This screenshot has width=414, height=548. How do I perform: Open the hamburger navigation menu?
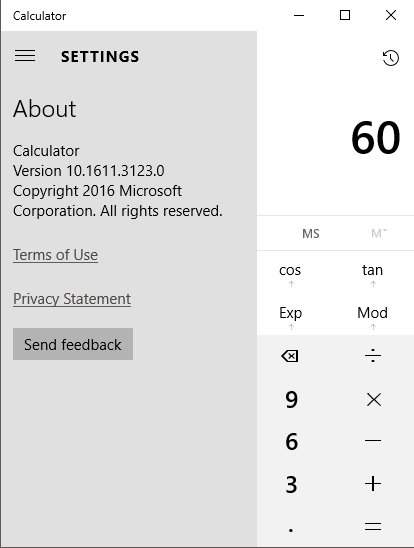[x=25, y=56]
